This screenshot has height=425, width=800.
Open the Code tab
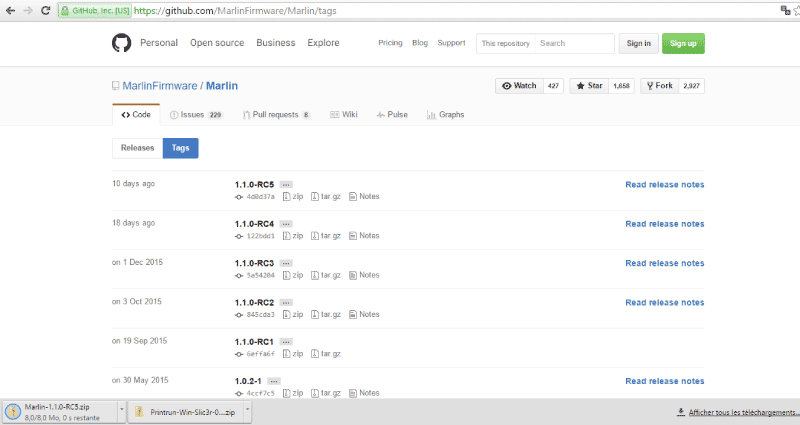pyautogui.click(x=136, y=115)
